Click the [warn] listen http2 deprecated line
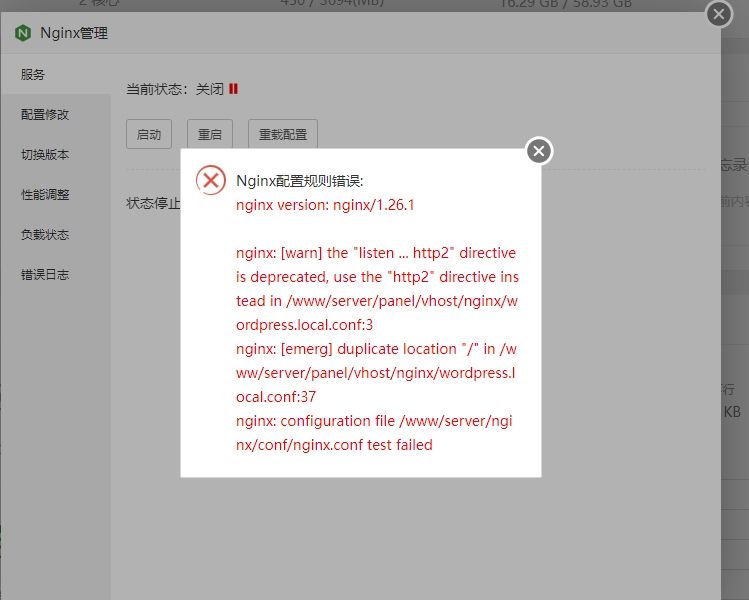This screenshot has height=600, width=749. (x=377, y=289)
